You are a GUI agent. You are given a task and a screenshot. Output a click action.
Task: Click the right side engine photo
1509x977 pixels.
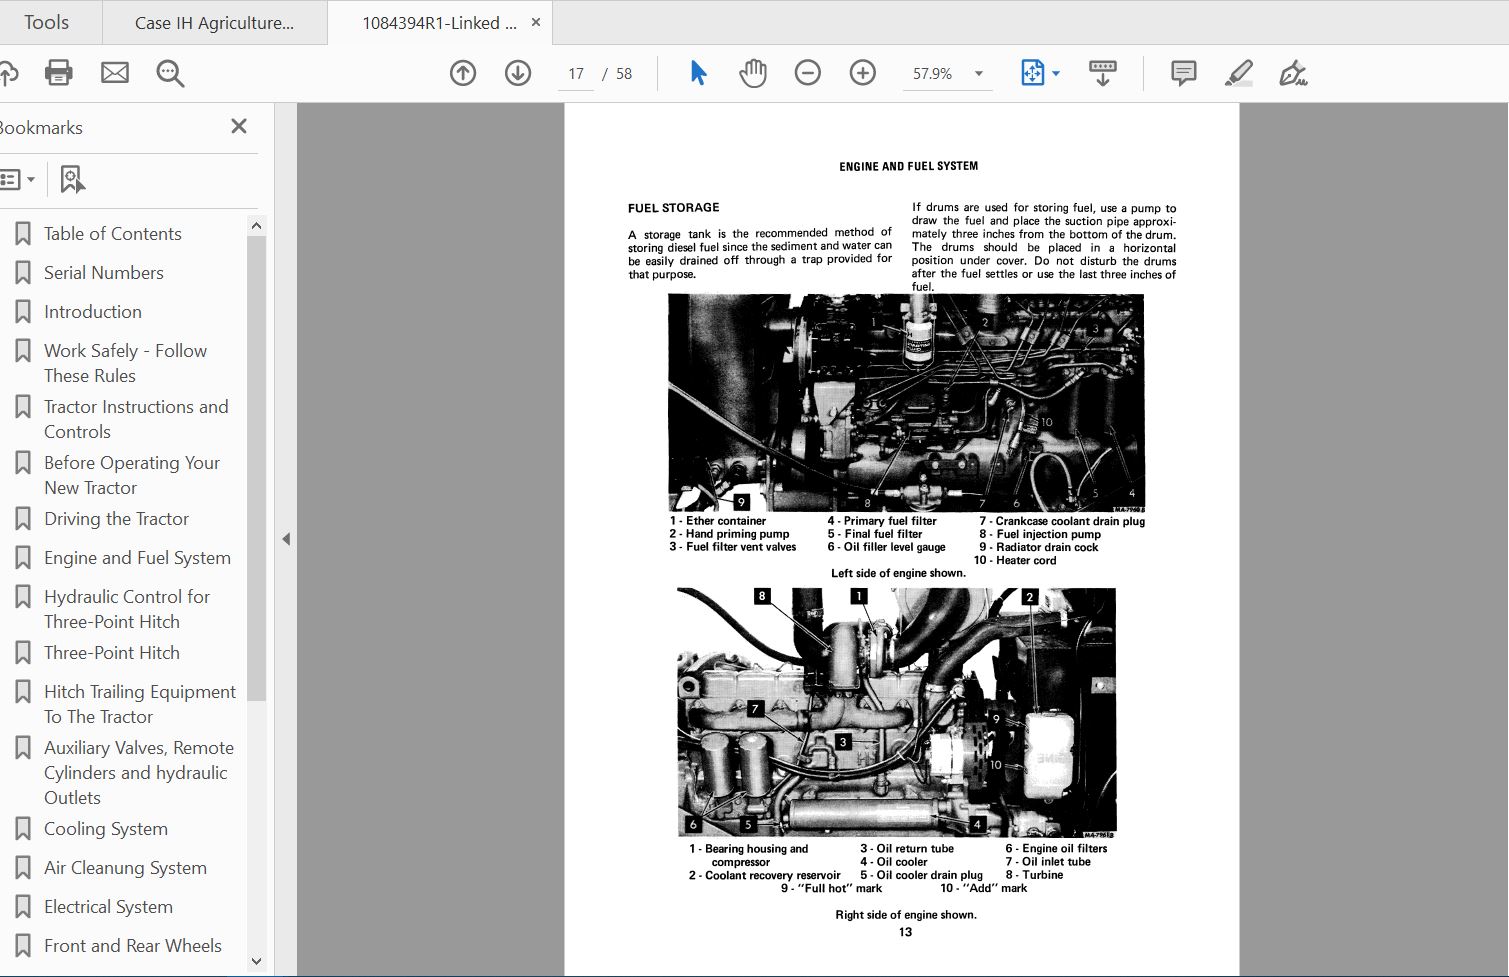897,713
